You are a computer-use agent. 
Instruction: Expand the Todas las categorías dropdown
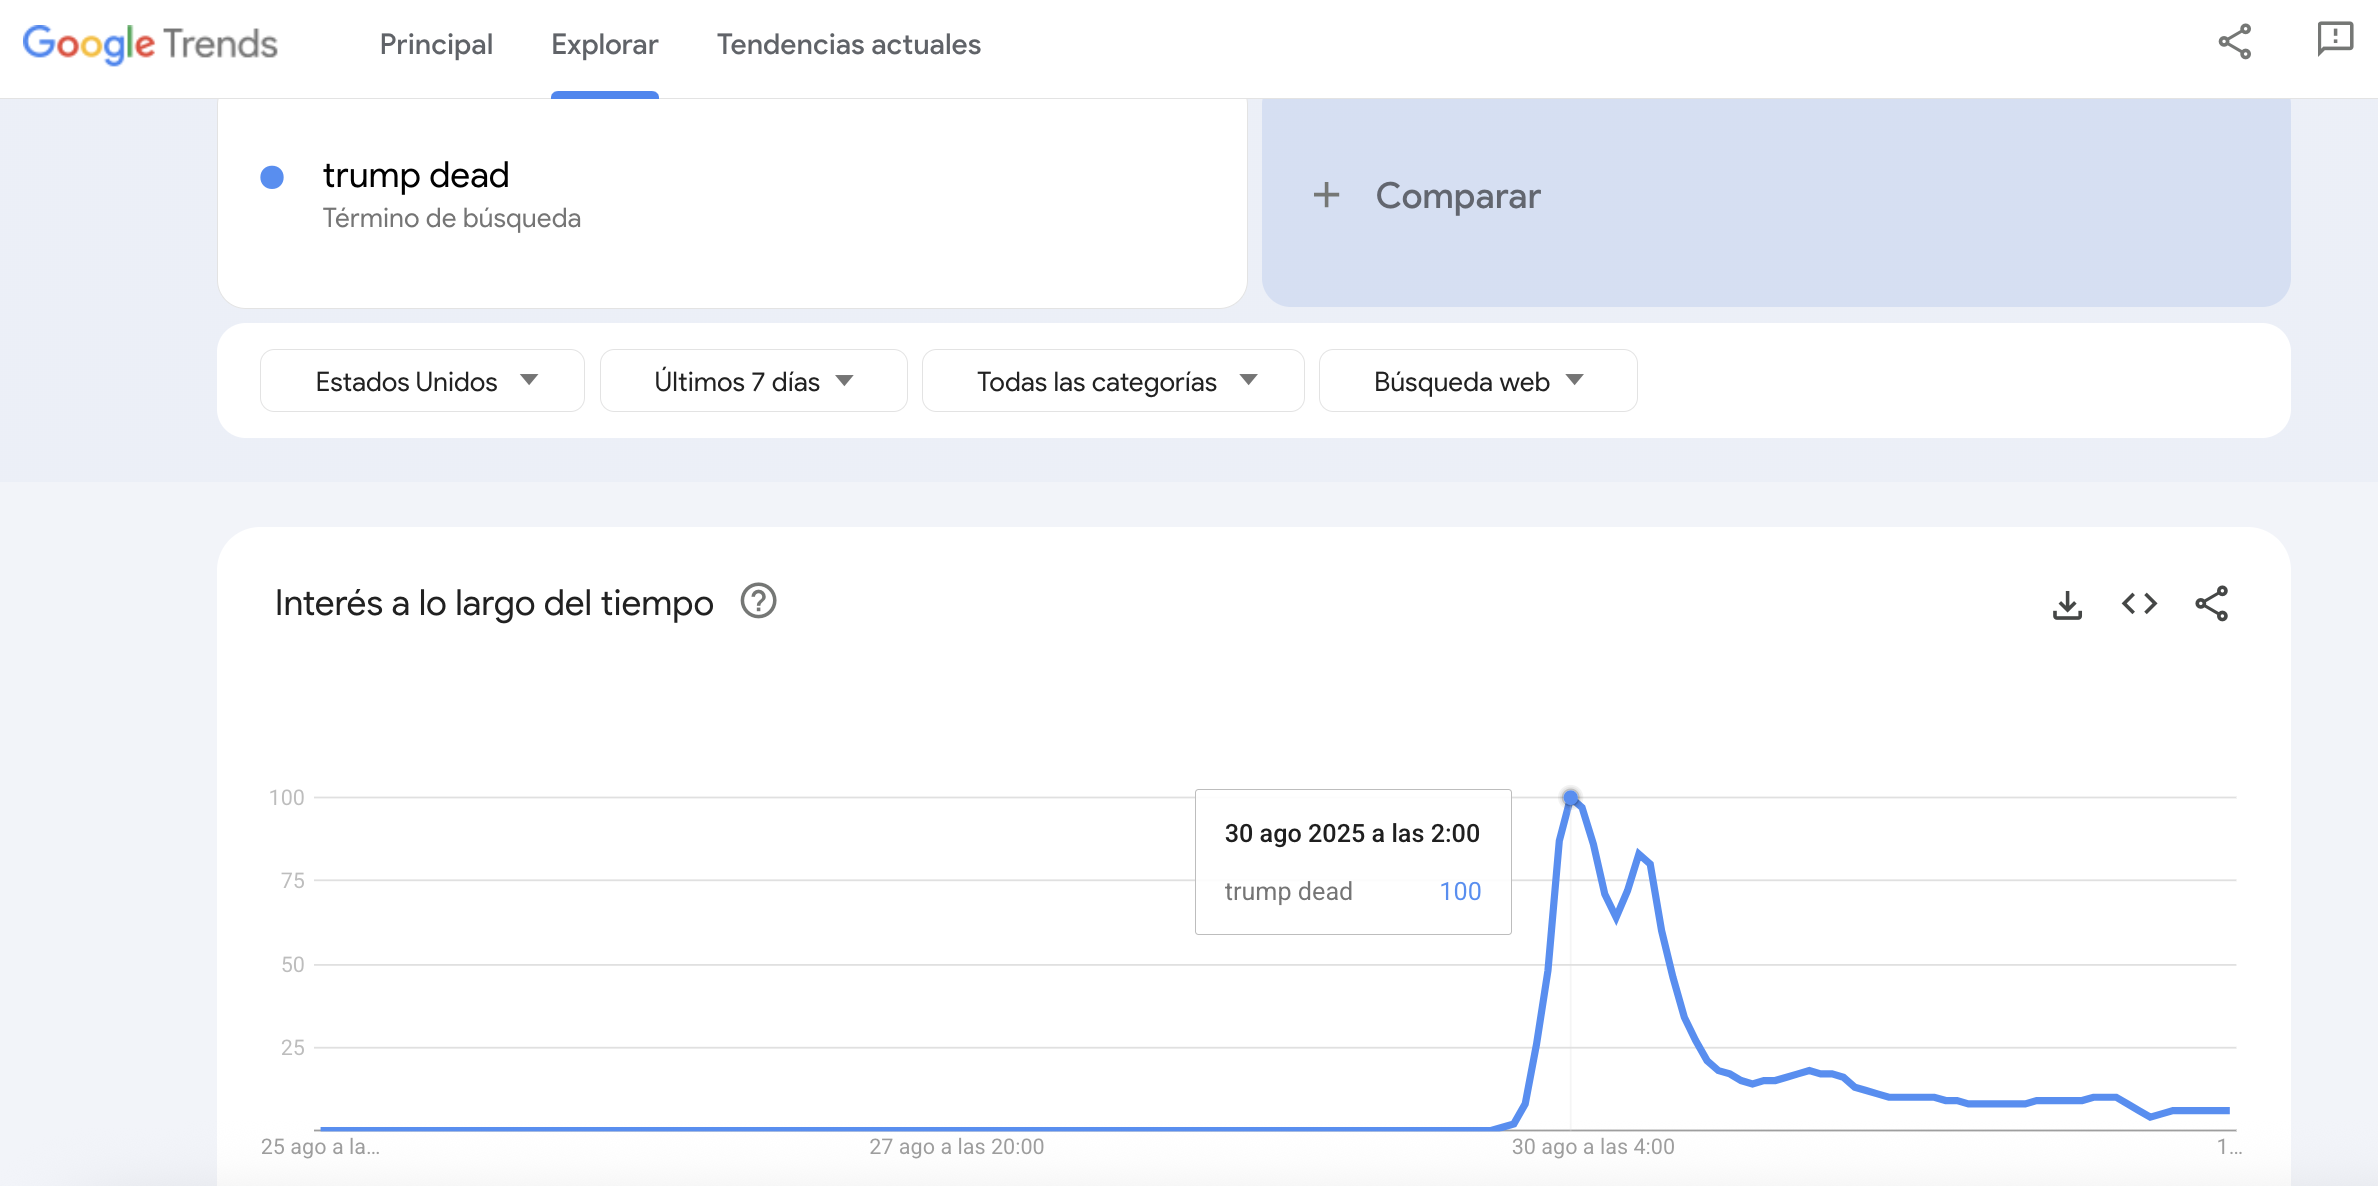1113,381
